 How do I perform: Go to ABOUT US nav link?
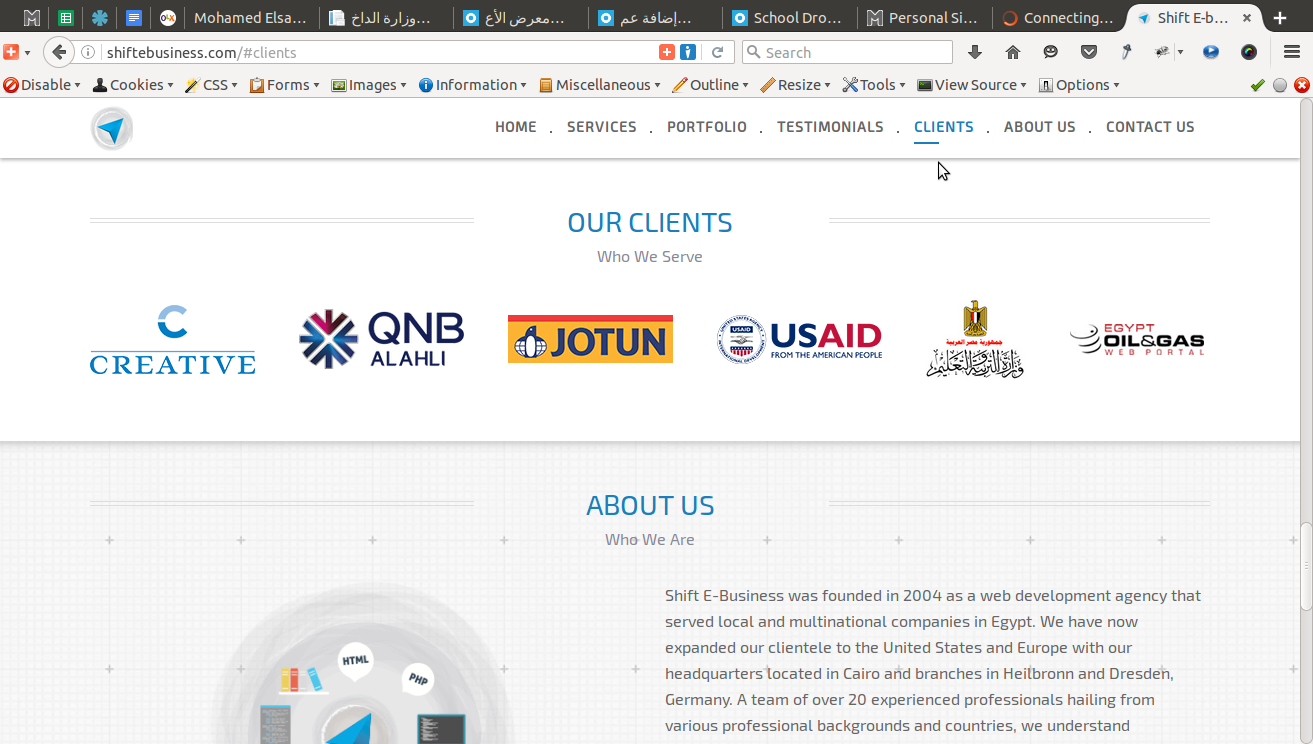pos(1040,127)
